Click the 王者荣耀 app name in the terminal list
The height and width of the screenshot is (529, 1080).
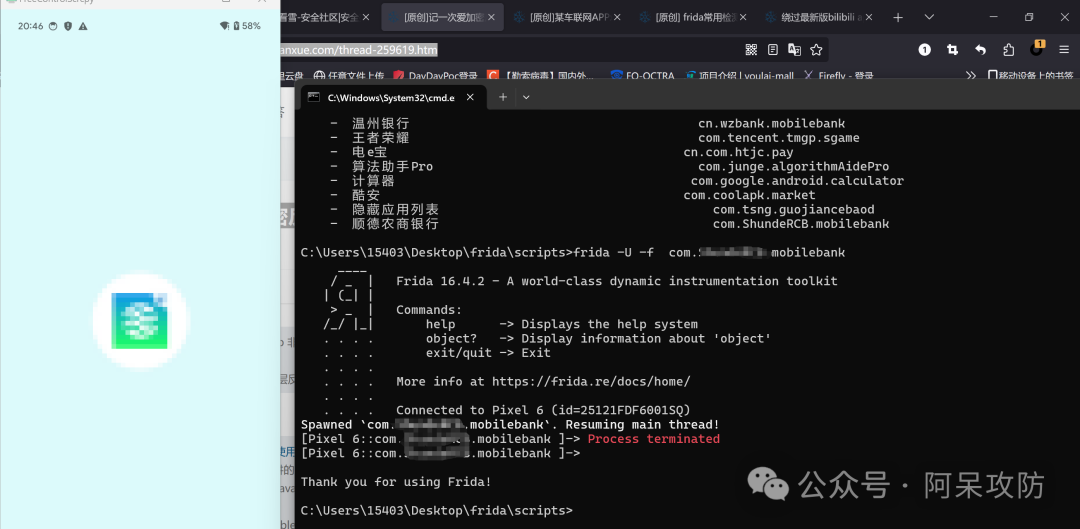click(380, 138)
